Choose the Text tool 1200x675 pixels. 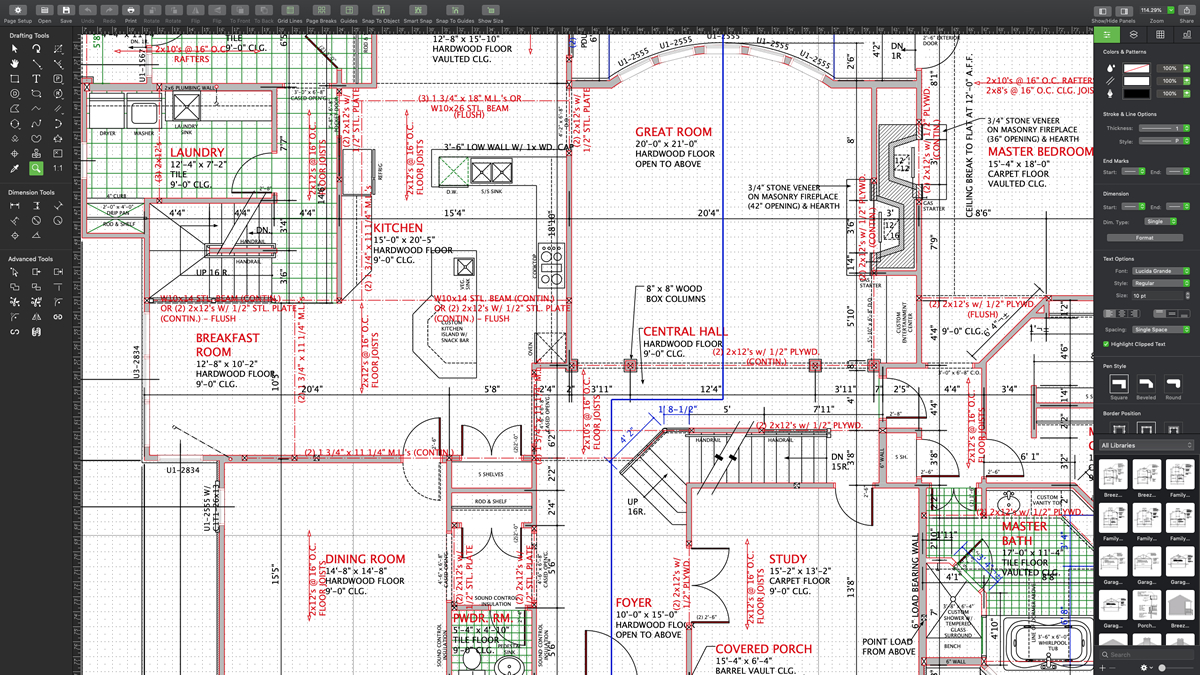click(x=37, y=78)
